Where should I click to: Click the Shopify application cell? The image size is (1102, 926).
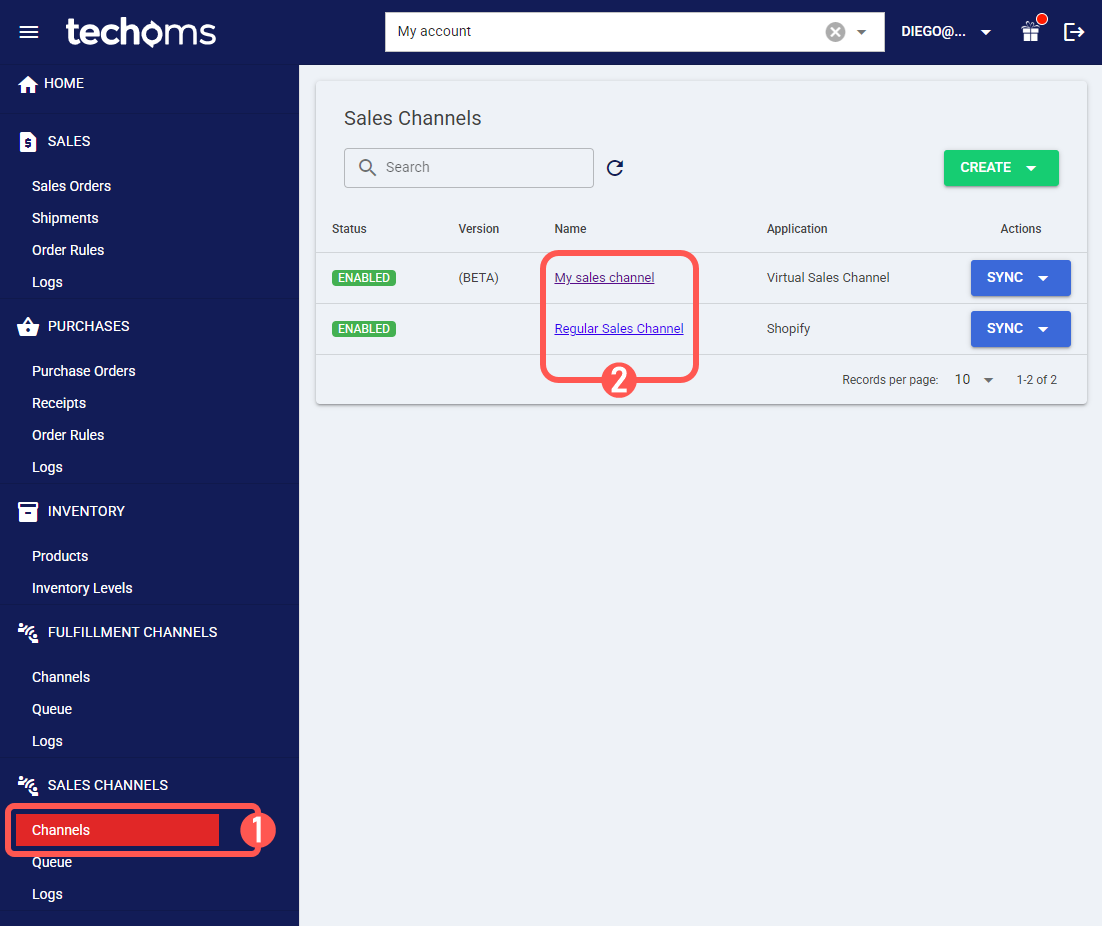(x=788, y=328)
